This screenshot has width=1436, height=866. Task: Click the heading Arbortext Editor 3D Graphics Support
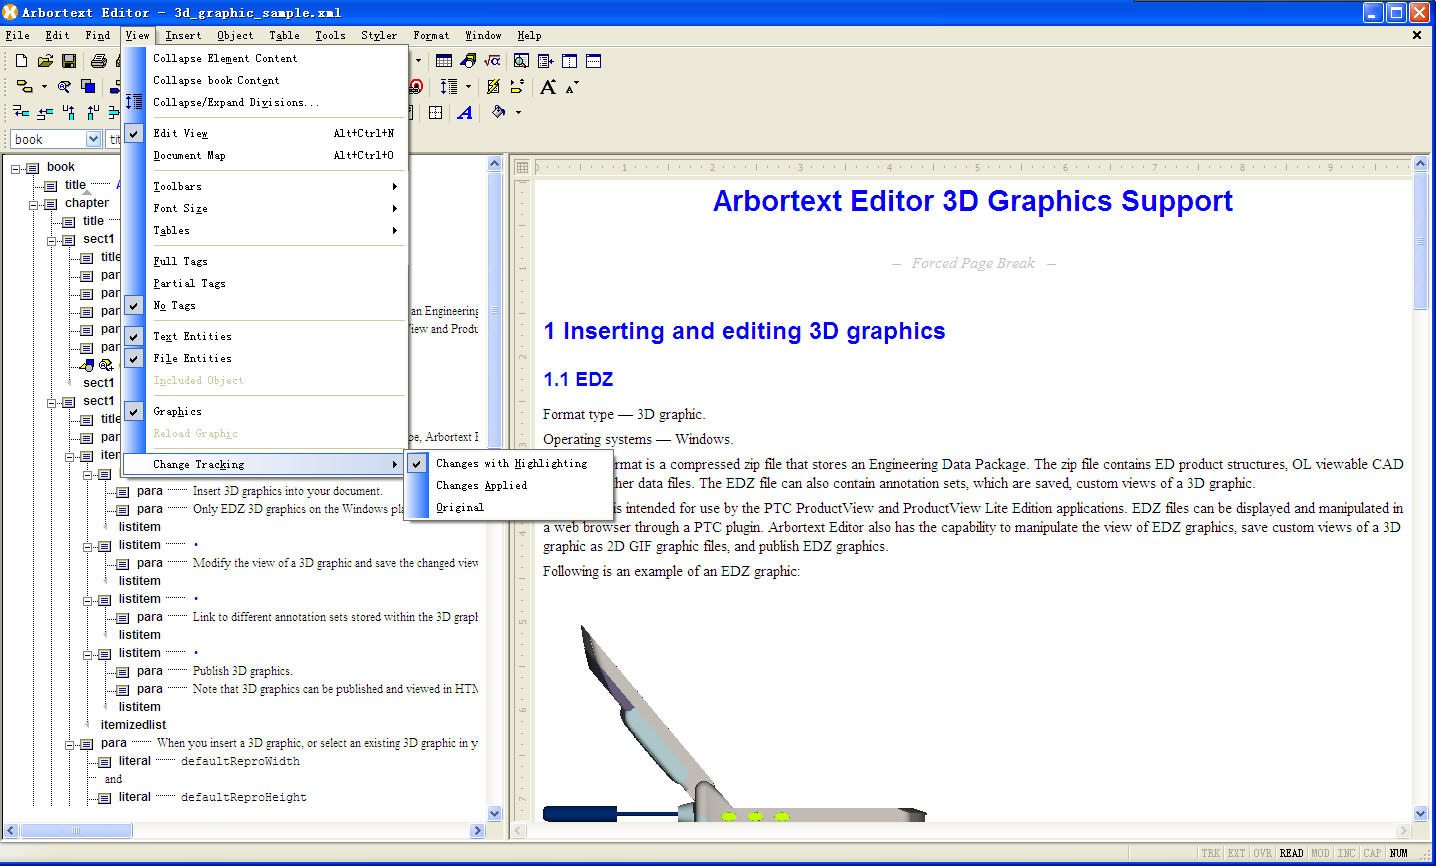tap(973, 201)
